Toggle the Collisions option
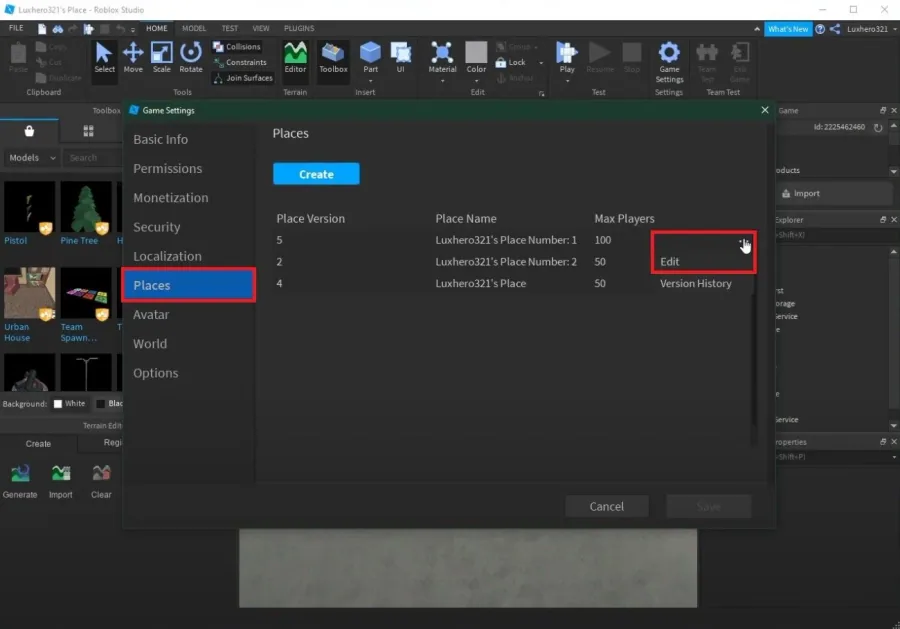The width and height of the screenshot is (900, 629). click(237, 46)
